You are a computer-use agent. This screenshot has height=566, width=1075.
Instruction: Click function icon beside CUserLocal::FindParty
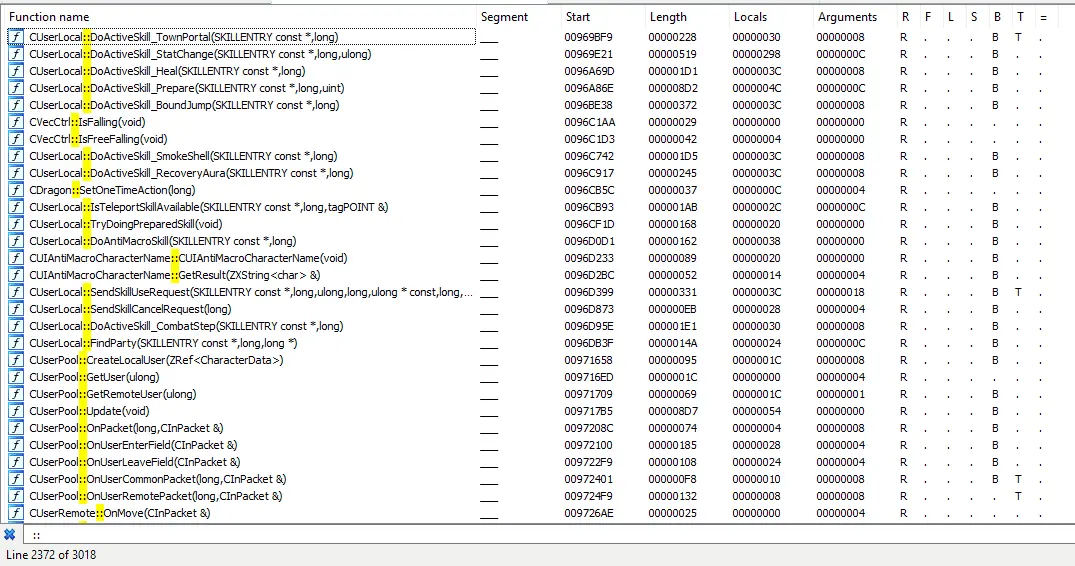(x=15, y=343)
